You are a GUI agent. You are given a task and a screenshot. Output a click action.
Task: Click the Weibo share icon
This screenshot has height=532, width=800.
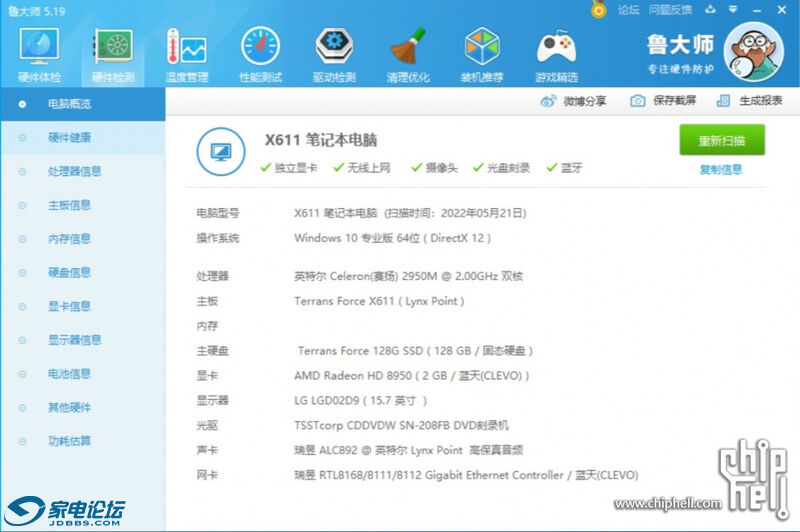(548, 100)
